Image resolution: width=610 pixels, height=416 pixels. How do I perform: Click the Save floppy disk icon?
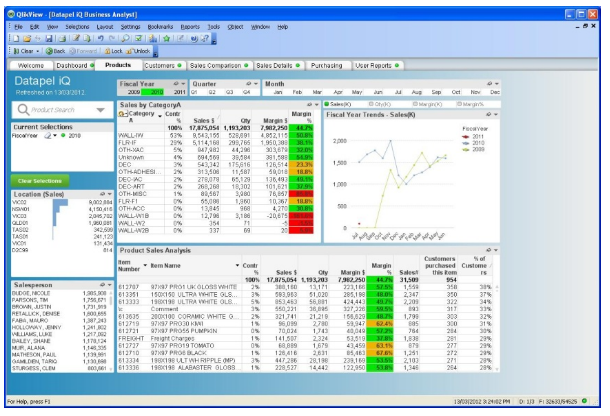(49, 39)
